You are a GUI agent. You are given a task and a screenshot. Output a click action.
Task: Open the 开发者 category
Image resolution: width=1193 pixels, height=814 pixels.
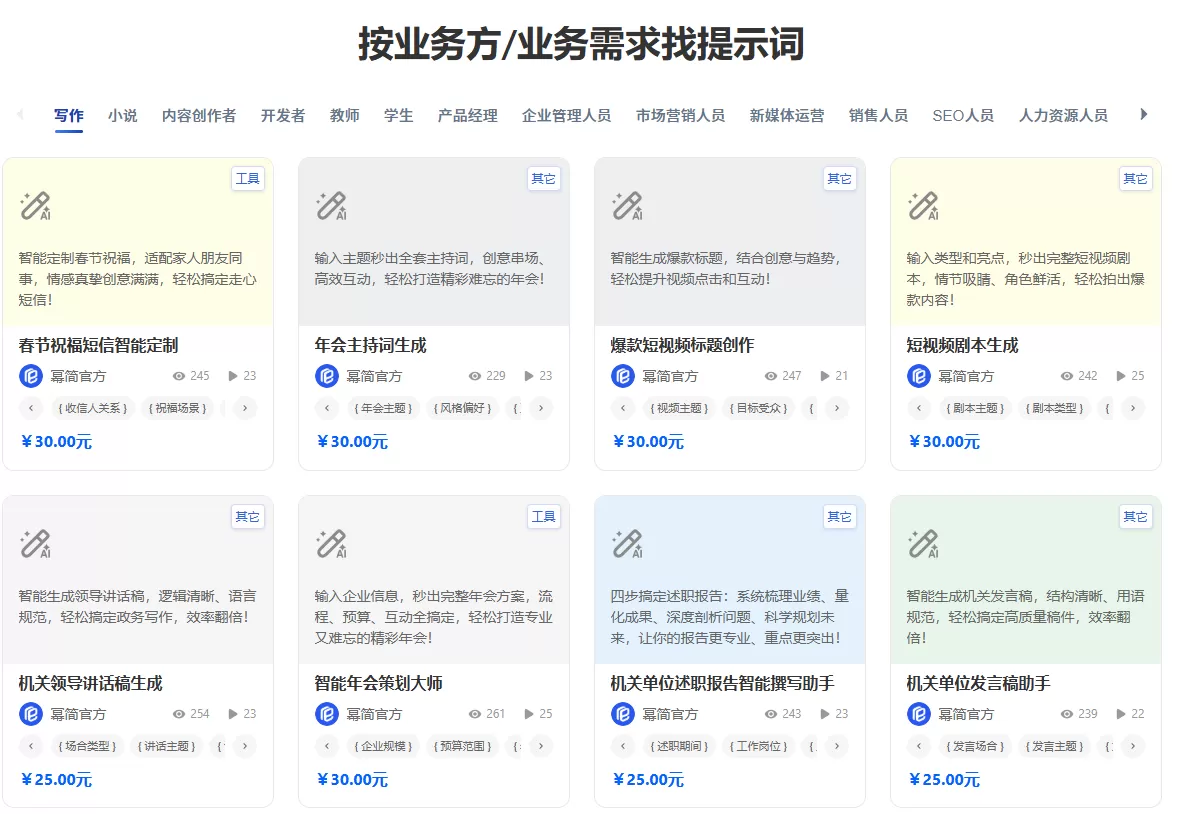[281, 115]
